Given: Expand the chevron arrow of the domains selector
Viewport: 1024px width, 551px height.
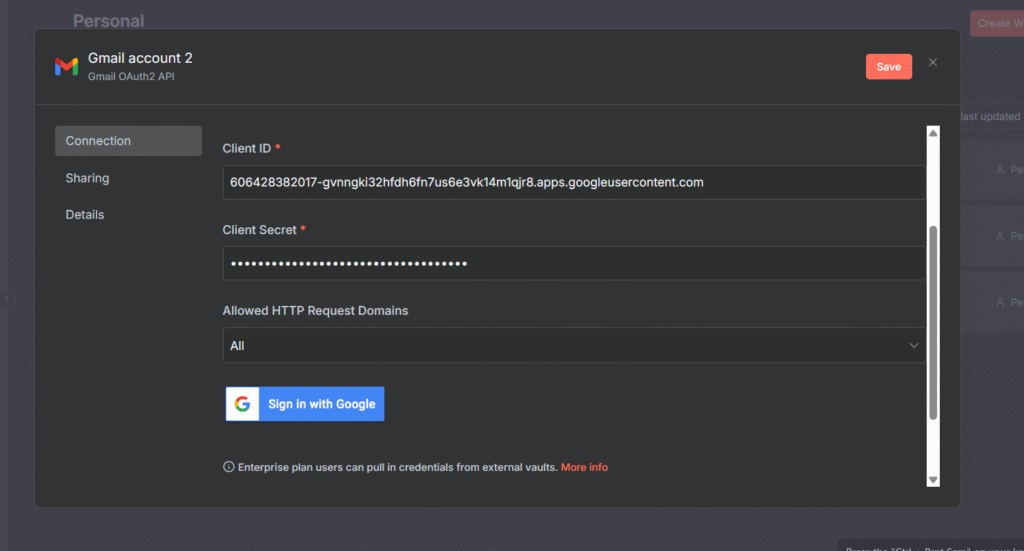Looking at the screenshot, I should click(x=913, y=345).
